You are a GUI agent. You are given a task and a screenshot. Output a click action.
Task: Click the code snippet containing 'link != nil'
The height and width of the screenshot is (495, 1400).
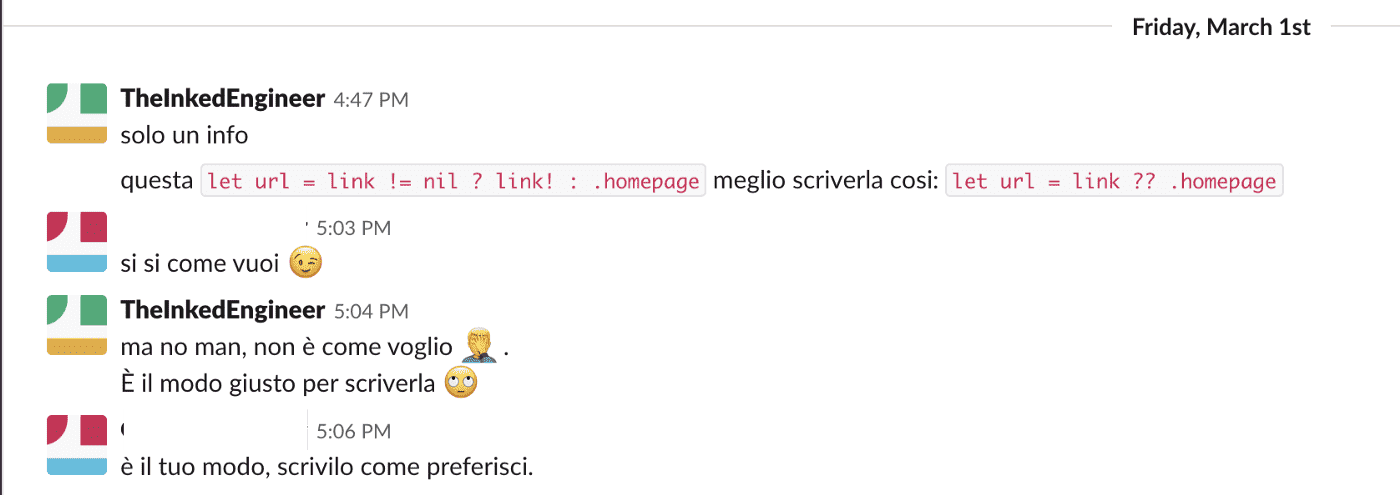[454, 181]
